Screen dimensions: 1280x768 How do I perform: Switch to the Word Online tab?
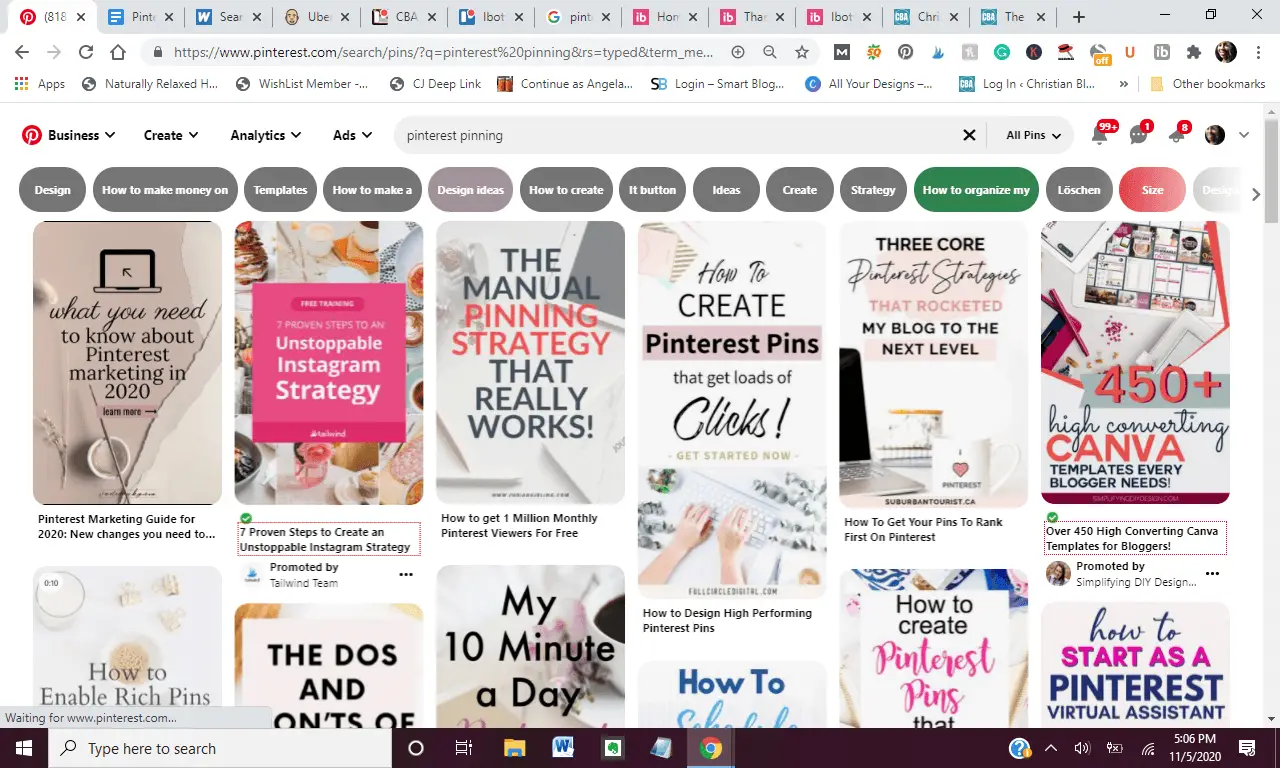(229, 17)
